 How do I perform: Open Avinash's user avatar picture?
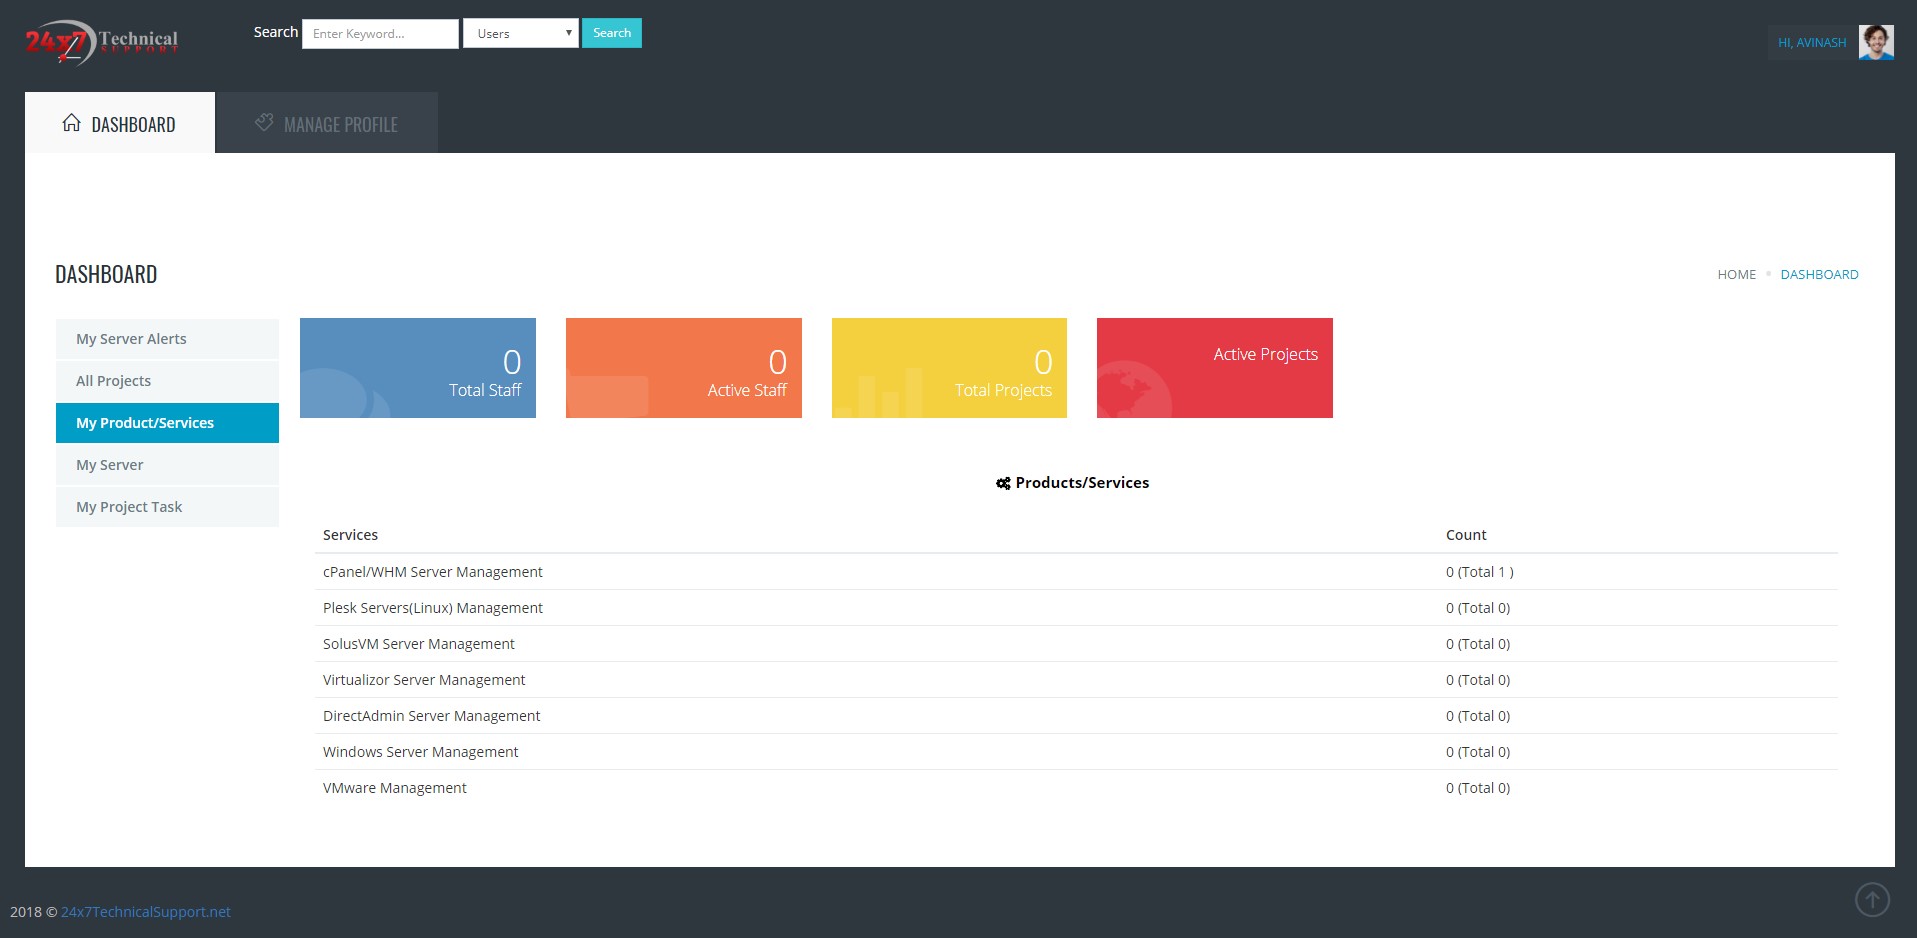coord(1876,42)
